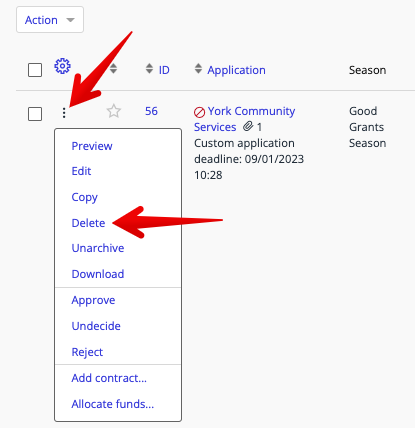Click the three-dot row options icon
The image size is (415, 428).
[x=64, y=113]
